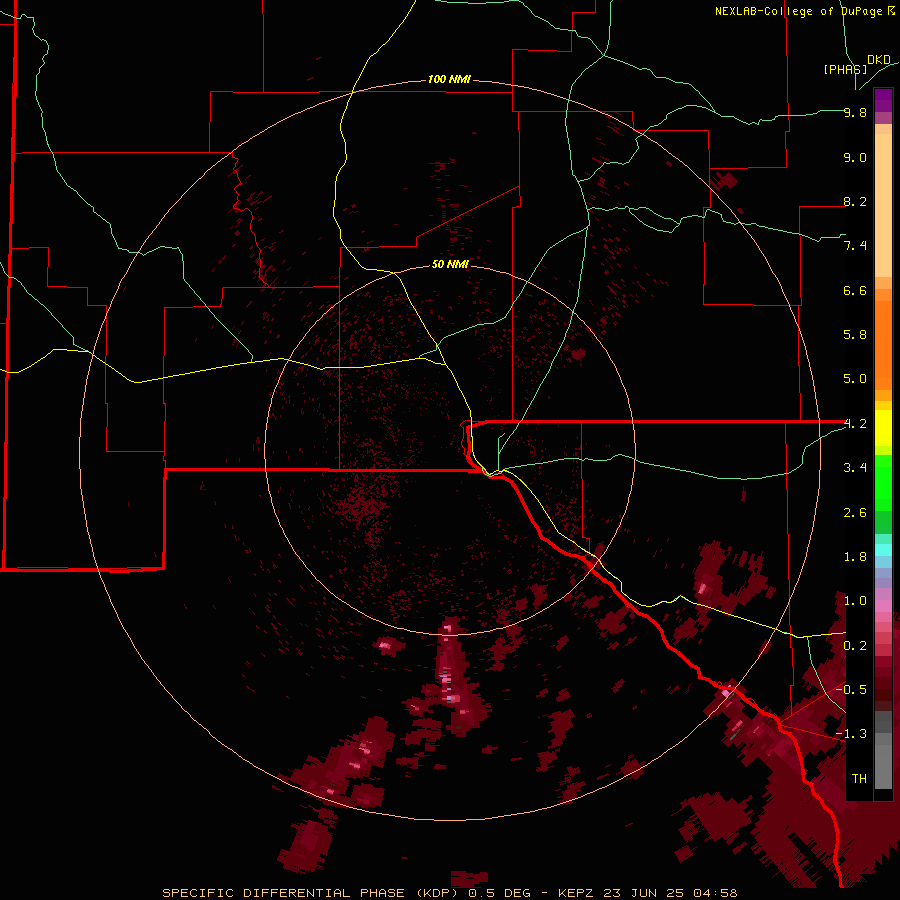Click the TH label on the color scale
This screenshot has width=900, height=900.
(x=859, y=778)
